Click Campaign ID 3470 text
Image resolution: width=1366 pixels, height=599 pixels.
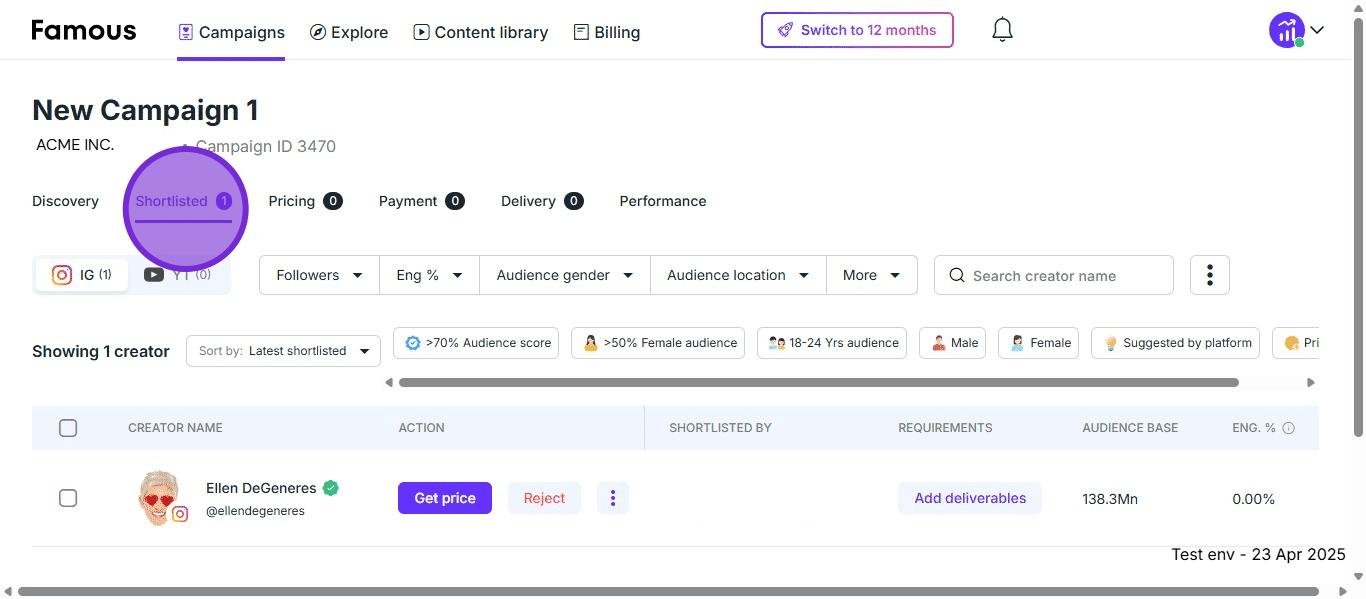pos(266,146)
